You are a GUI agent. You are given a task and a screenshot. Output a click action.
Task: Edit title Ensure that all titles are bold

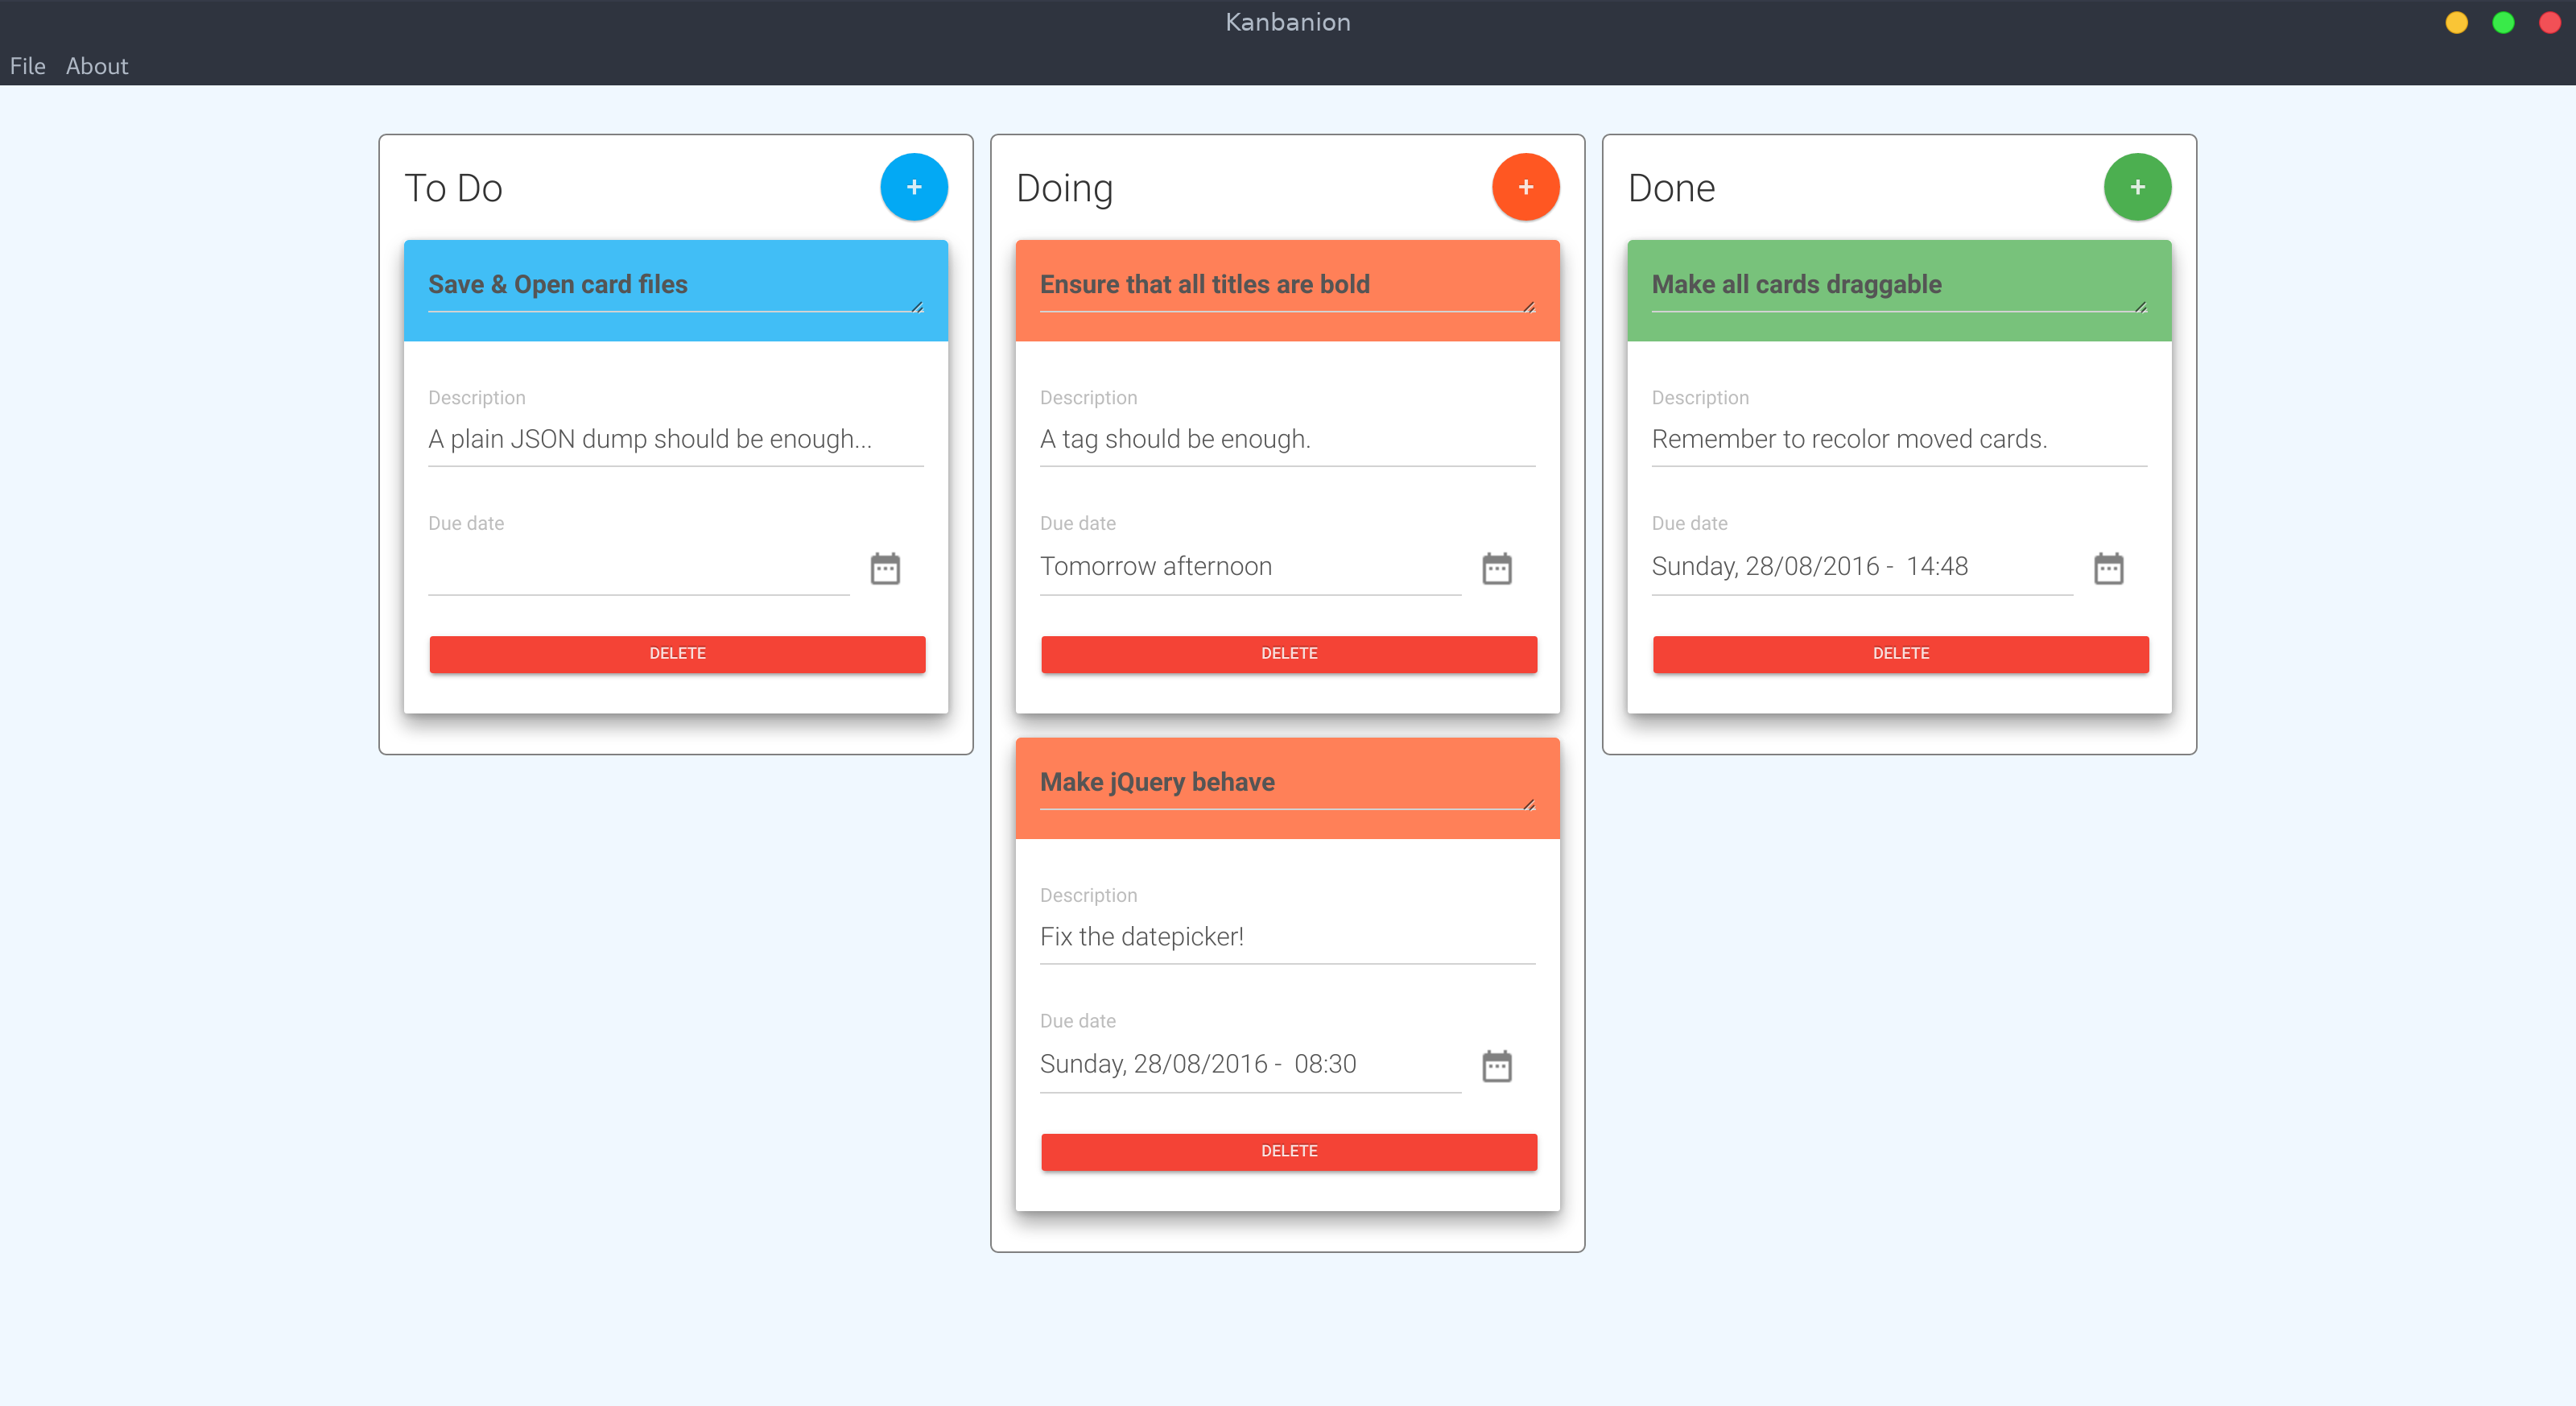click(1204, 285)
